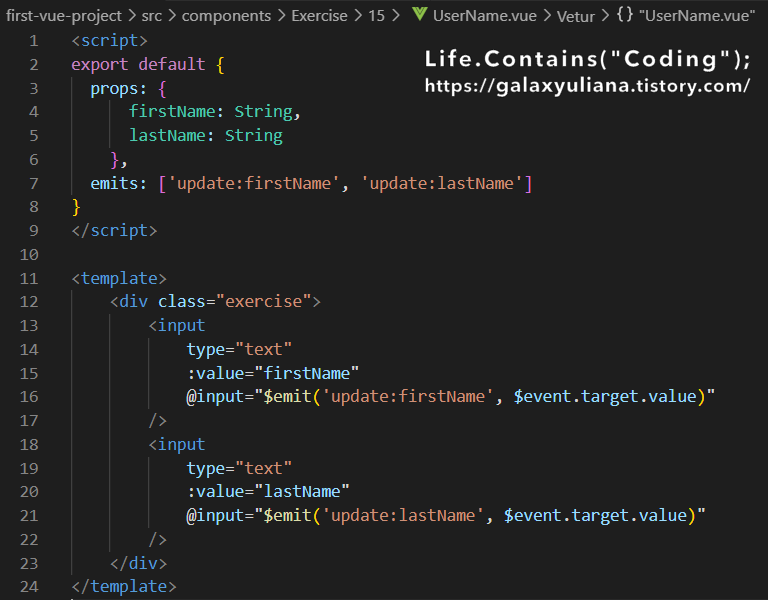This screenshot has height=600, width=768.
Task: Click line number 24 in gutter
Action: coord(29,586)
